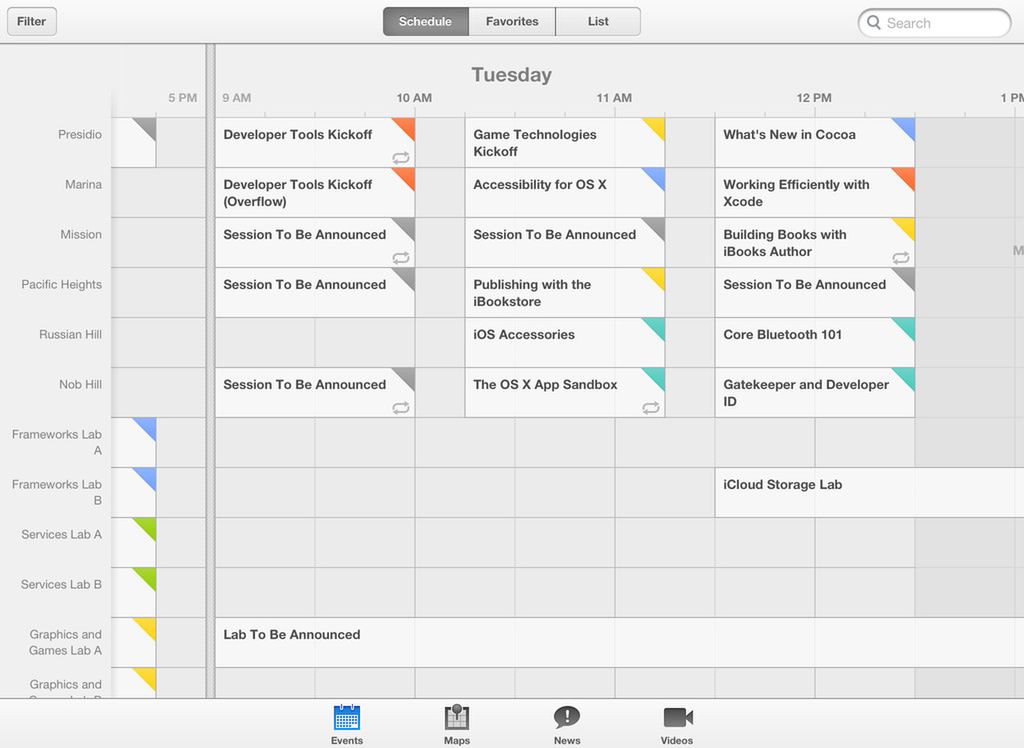Open the Maps icon
This screenshot has width=1024, height=748.
(457, 718)
